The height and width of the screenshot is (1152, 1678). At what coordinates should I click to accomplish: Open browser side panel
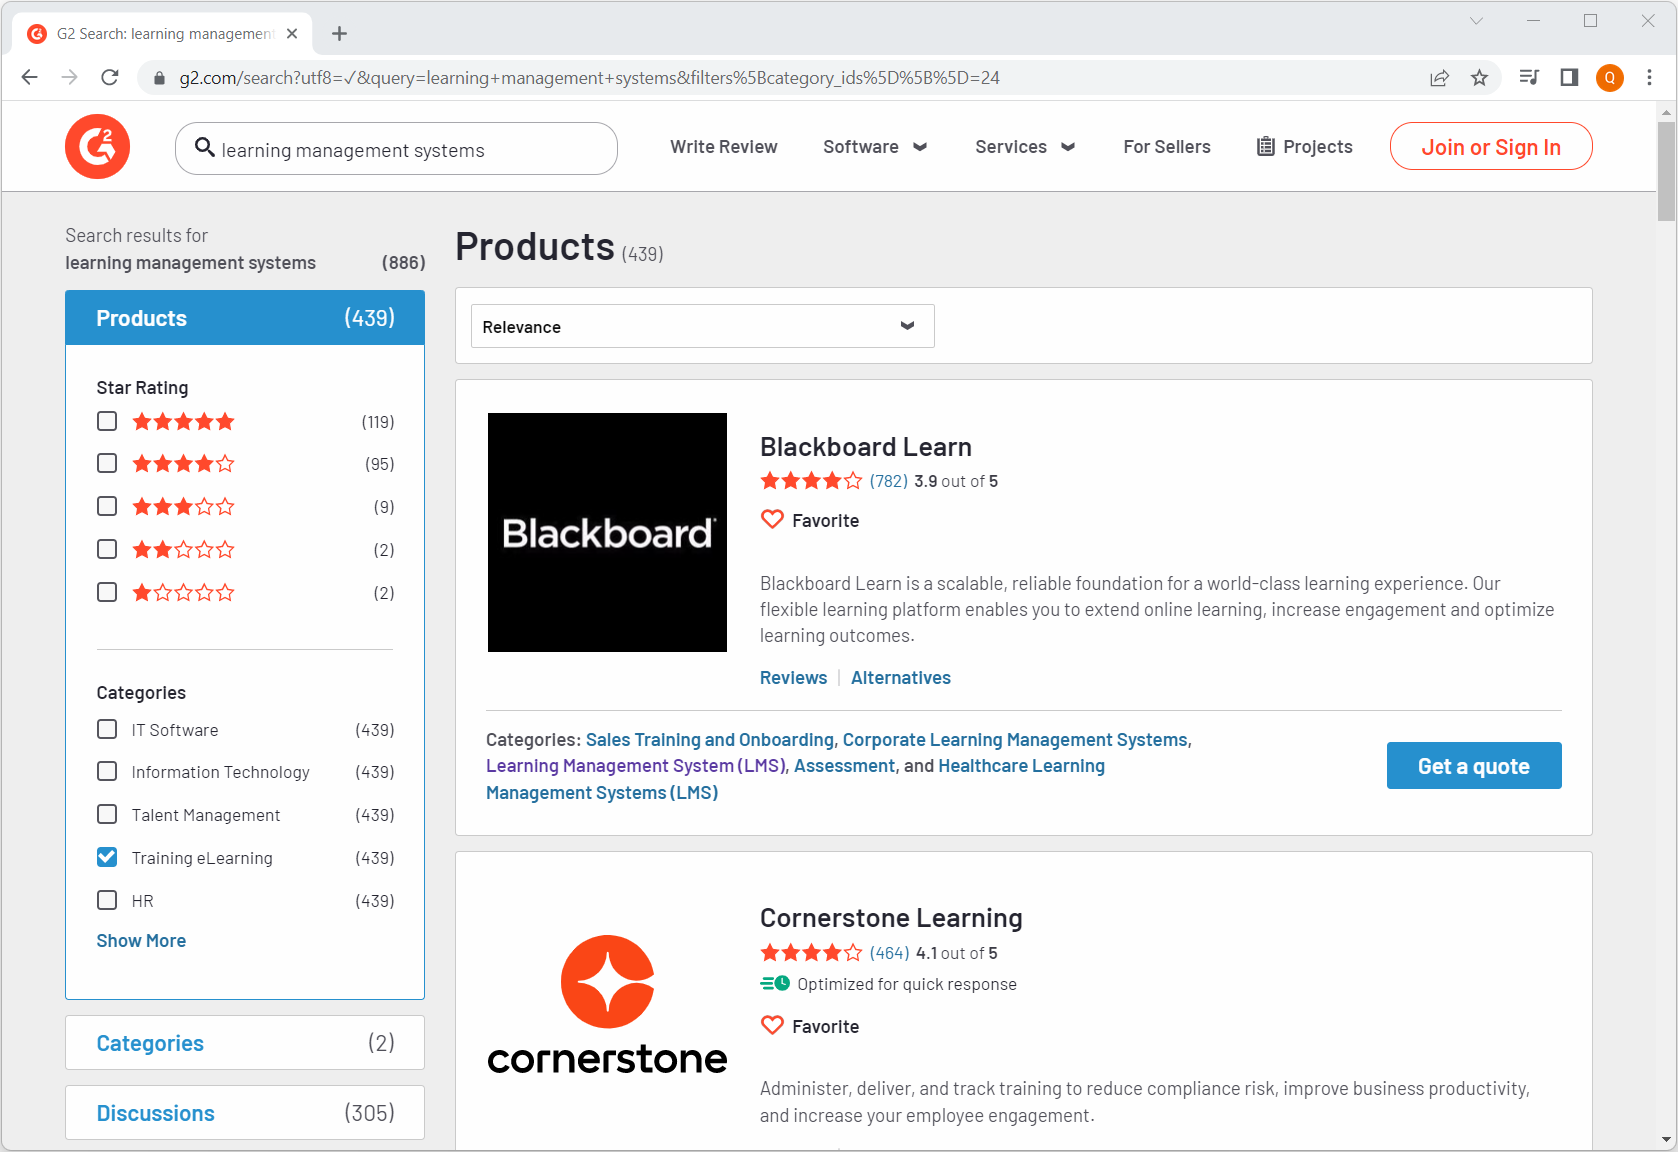1569,77
